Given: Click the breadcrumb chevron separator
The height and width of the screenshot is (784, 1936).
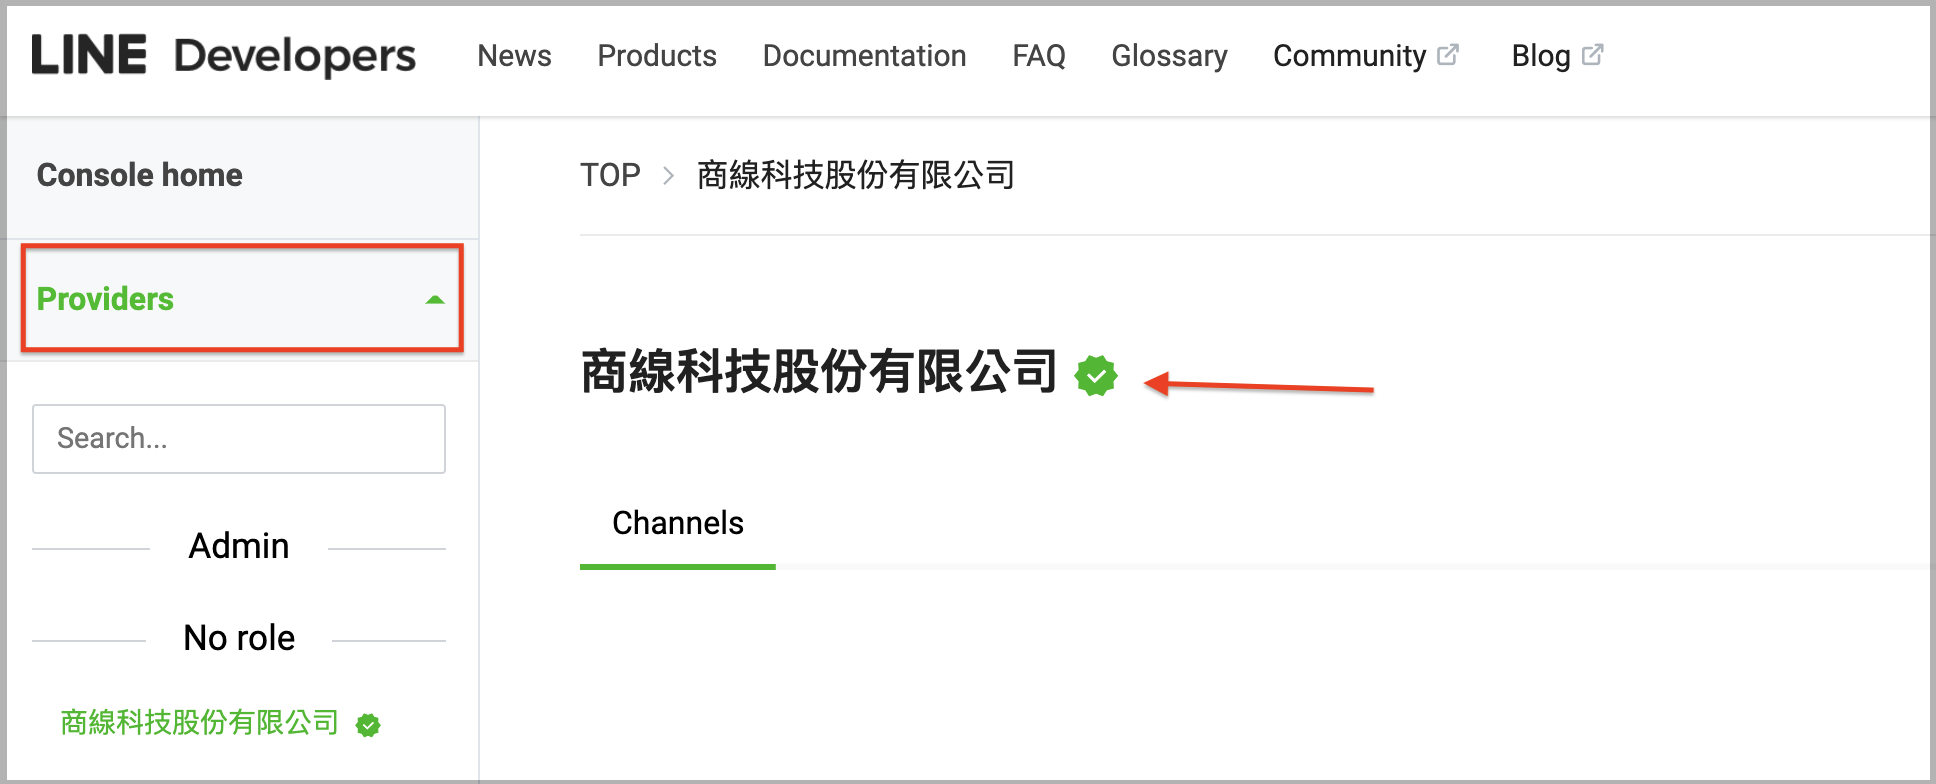Looking at the screenshot, I should pos(668,176).
